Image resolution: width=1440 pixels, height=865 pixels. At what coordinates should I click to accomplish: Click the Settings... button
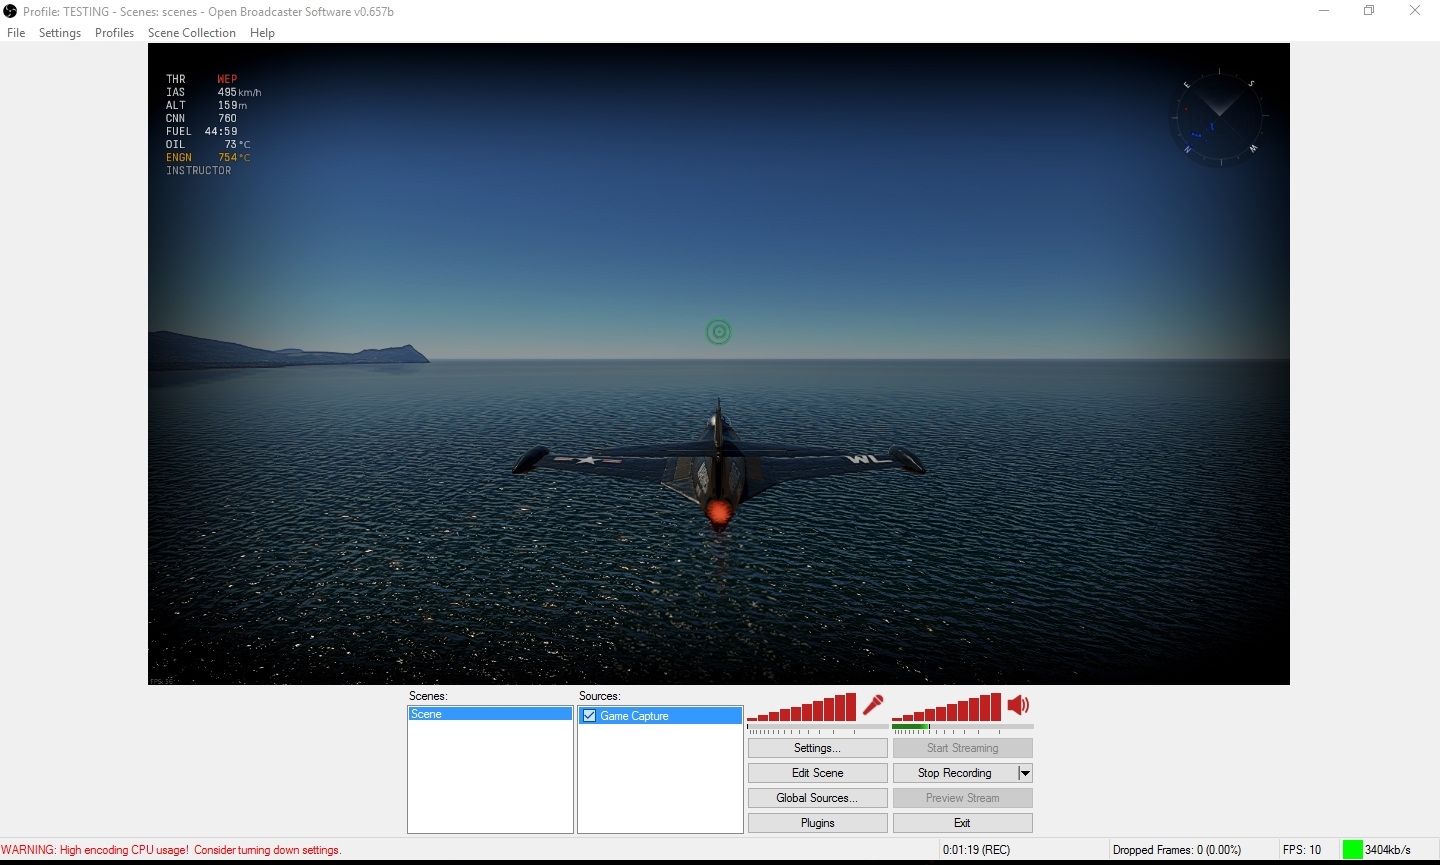pos(817,748)
